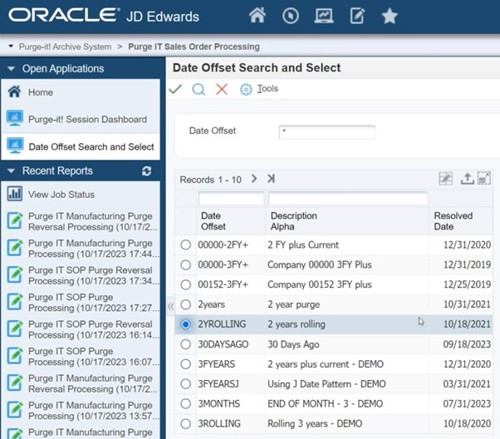Select the 2YROLLING radio button
500x439 pixels.
186,324
